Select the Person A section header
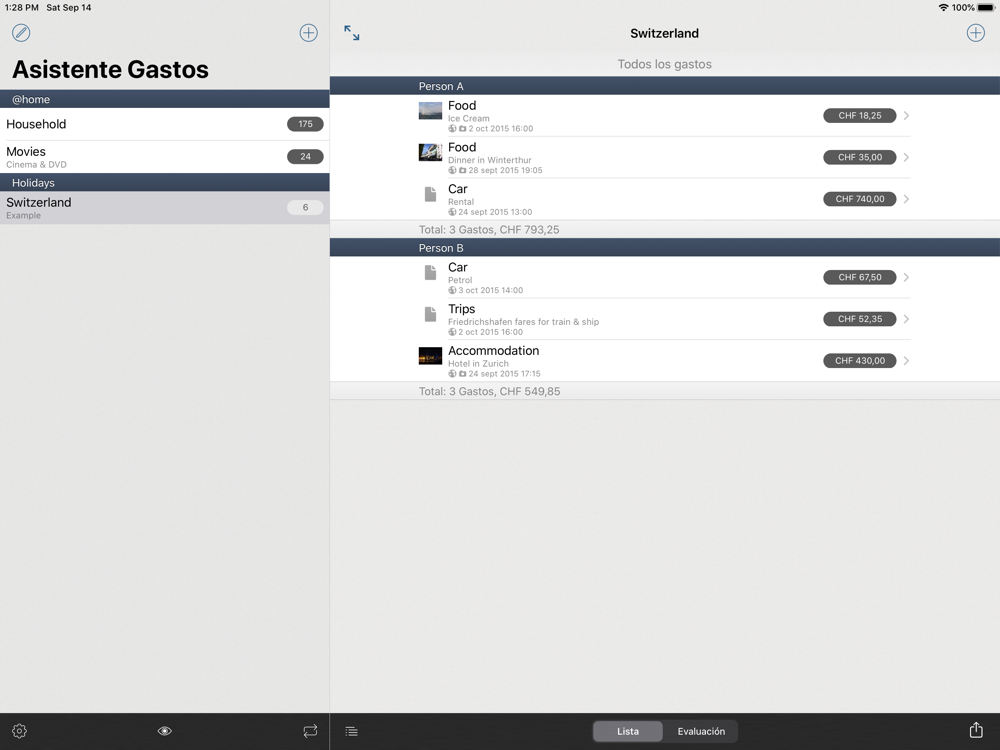 pyautogui.click(x=665, y=86)
